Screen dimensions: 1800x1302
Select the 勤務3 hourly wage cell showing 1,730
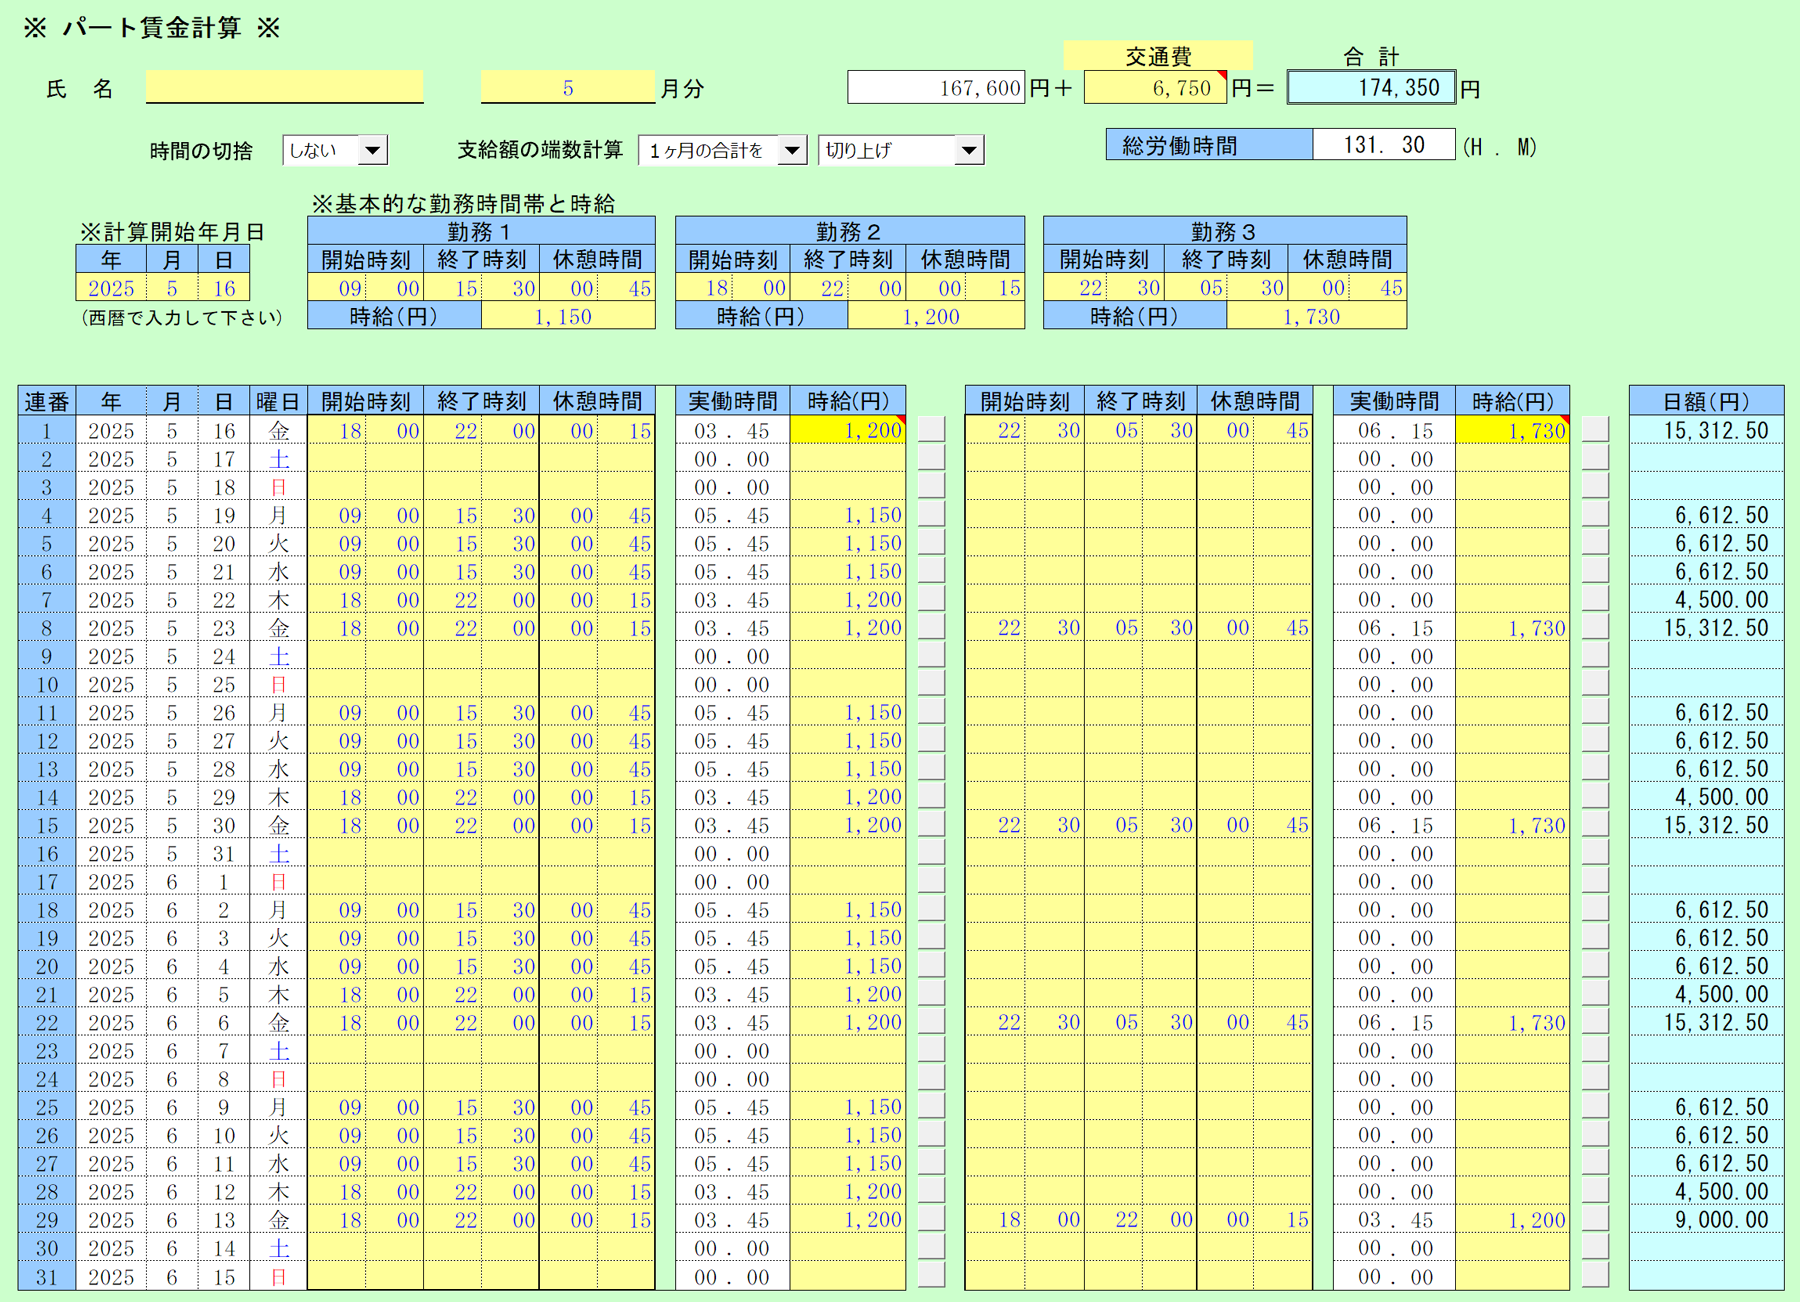[1315, 317]
